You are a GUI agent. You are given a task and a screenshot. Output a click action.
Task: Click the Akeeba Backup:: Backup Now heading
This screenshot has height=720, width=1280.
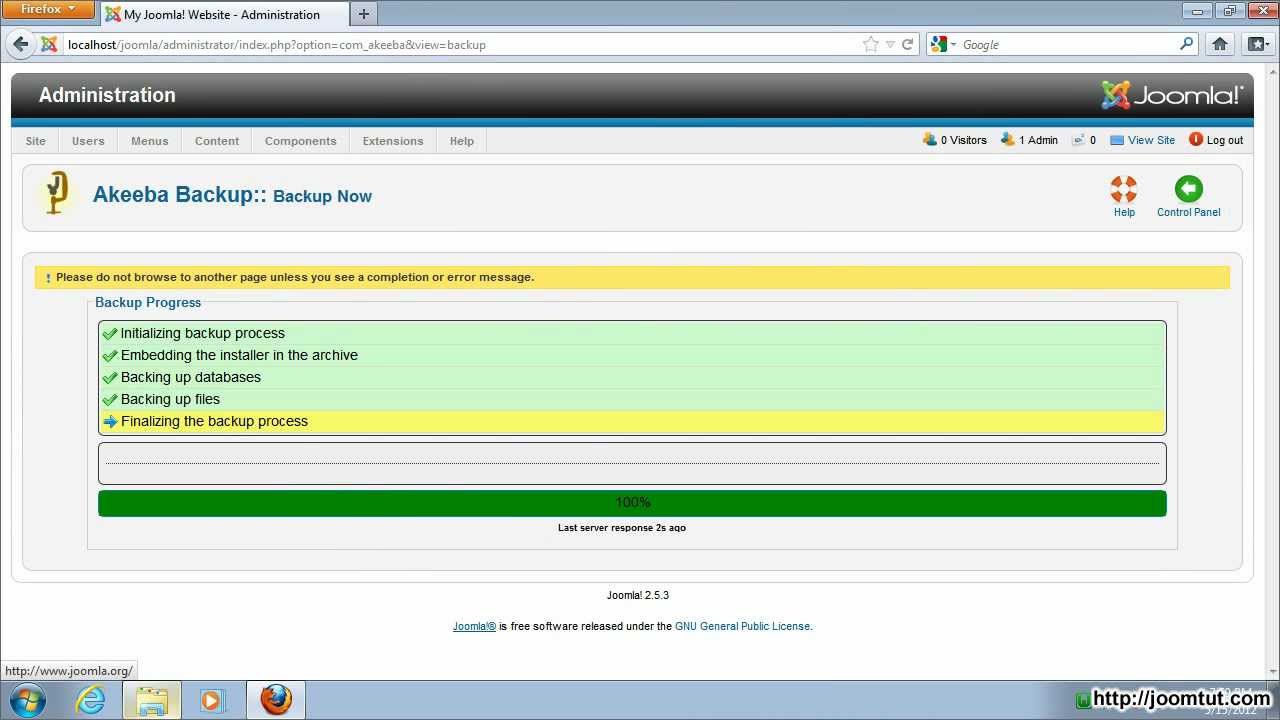tap(232, 195)
